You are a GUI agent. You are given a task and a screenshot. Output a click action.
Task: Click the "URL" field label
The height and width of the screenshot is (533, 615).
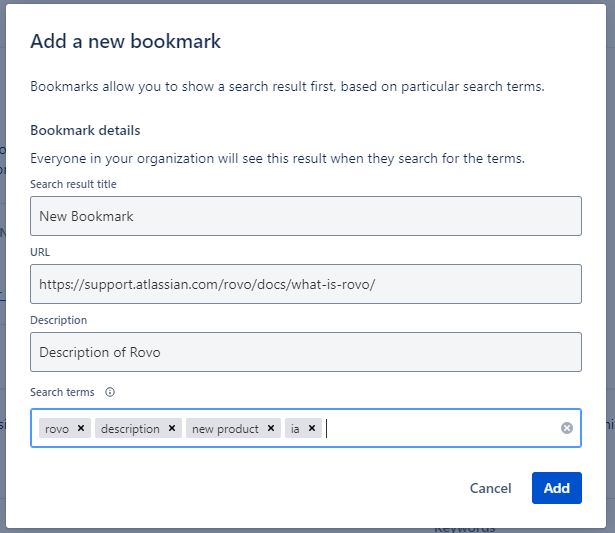click(x=40, y=252)
